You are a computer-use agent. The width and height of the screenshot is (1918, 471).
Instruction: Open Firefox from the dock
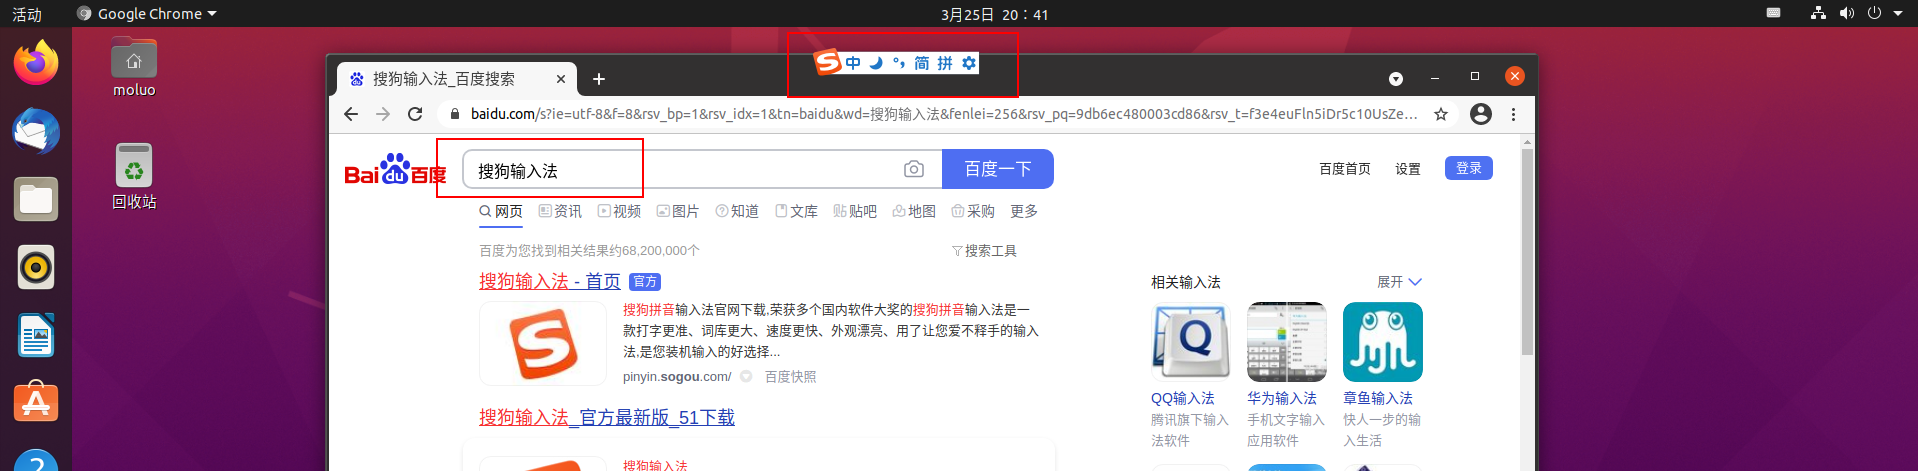(36, 63)
